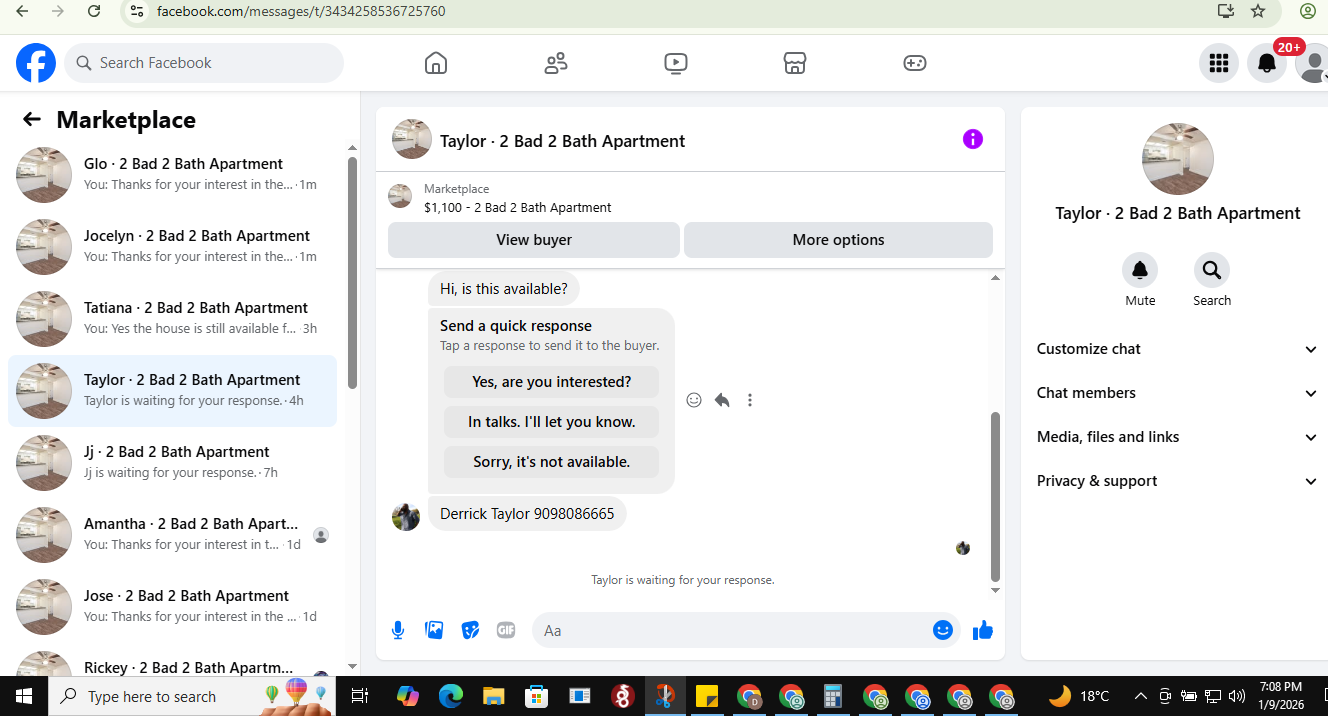1328x716 pixels.
Task: Click Taylor's large profile thumbnail in right panel
Action: (x=1177, y=159)
